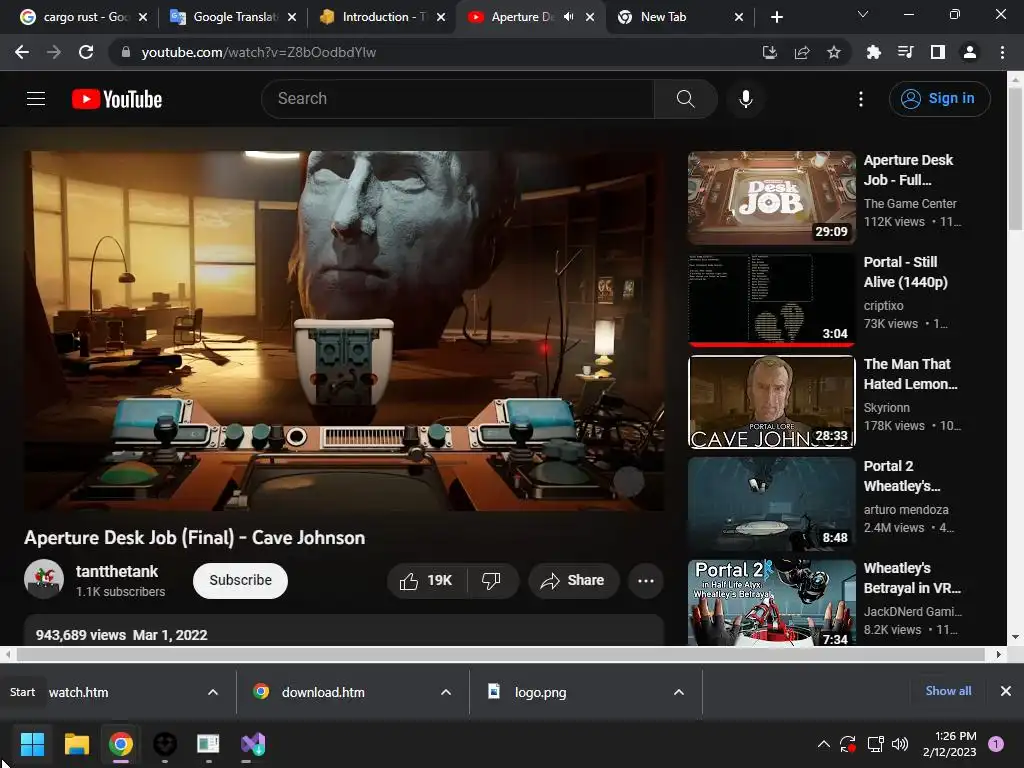Screen dimensions: 1024x768
Task: Open File Explorer from taskbar
Action: pos(76,744)
